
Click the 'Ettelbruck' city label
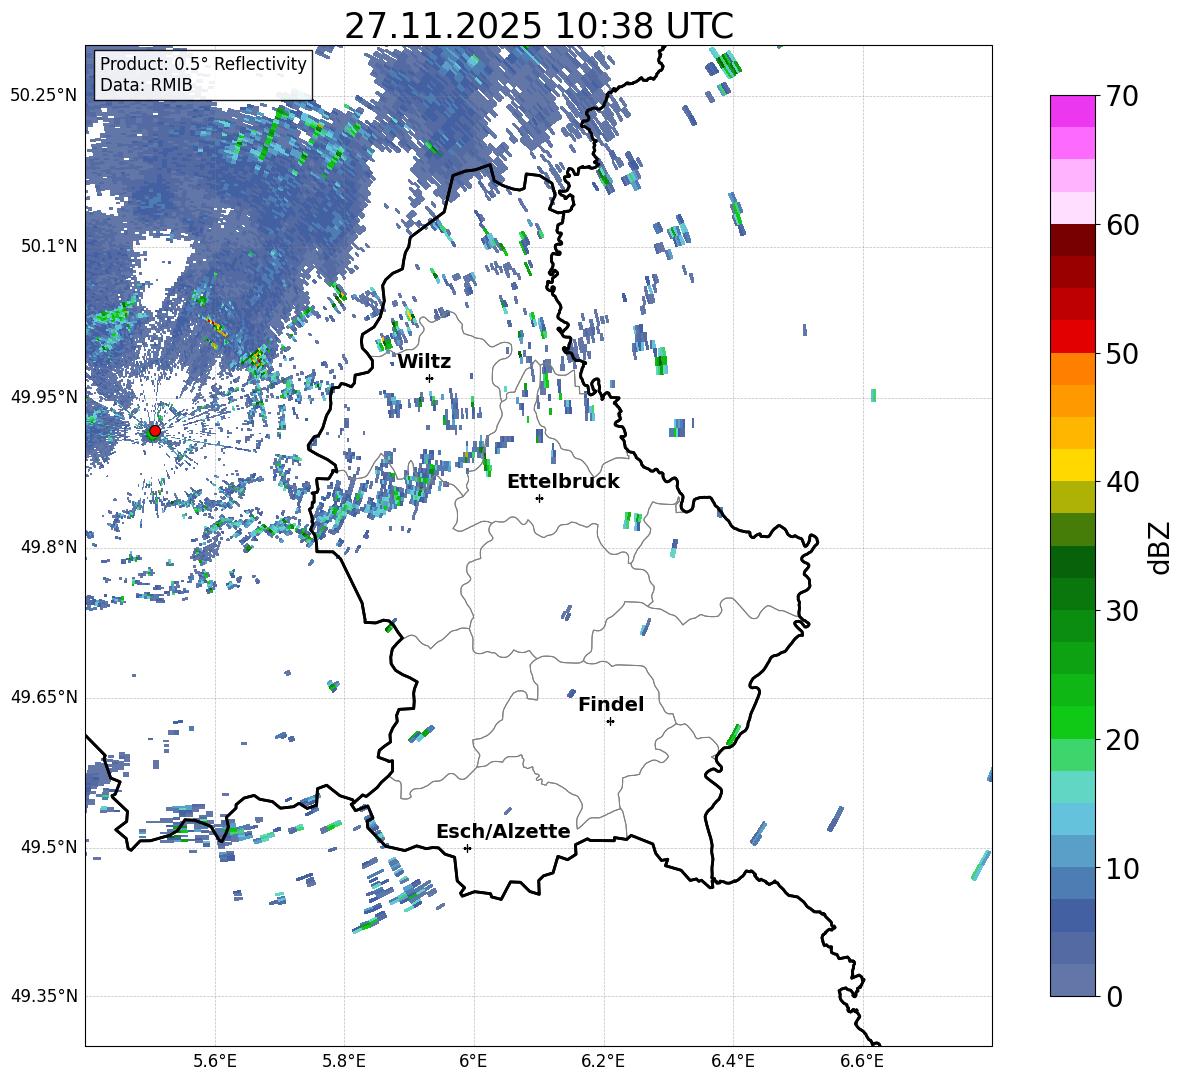coord(563,482)
